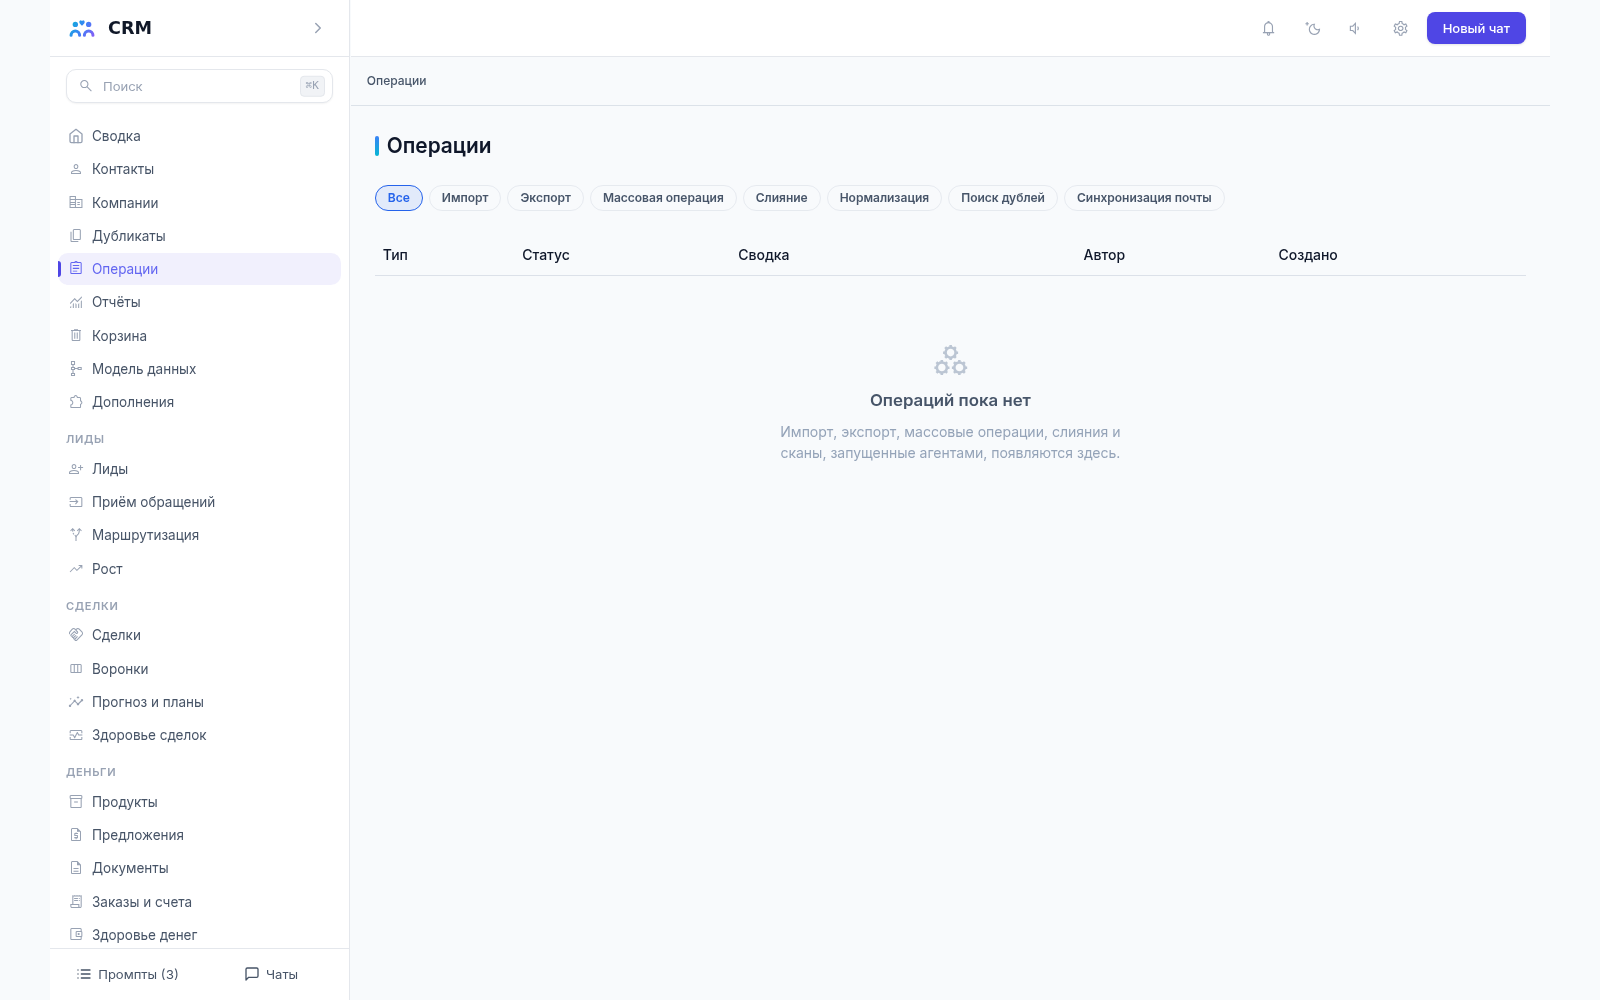This screenshot has height=1000, width=1600.
Task: Focus the Поиск search field
Action: (x=199, y=86)
